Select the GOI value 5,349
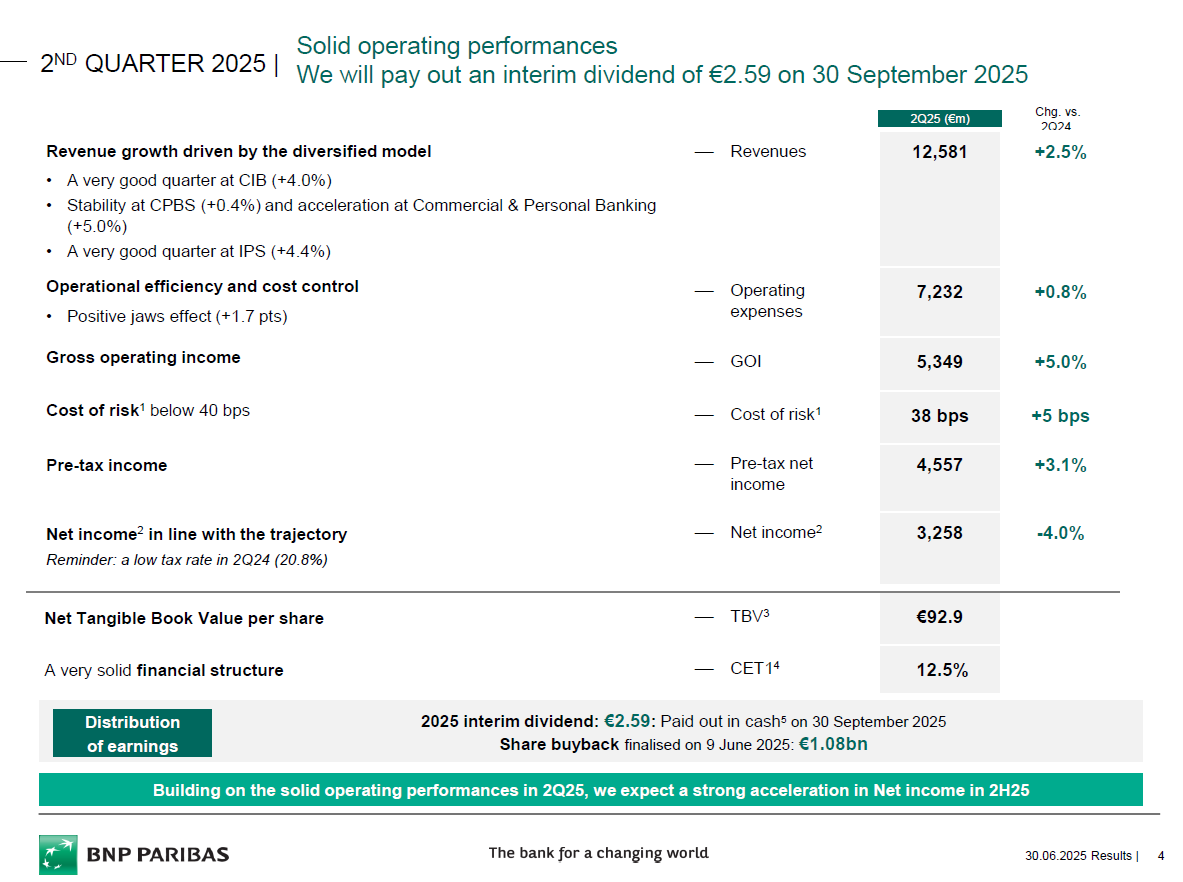 point(939,362)
